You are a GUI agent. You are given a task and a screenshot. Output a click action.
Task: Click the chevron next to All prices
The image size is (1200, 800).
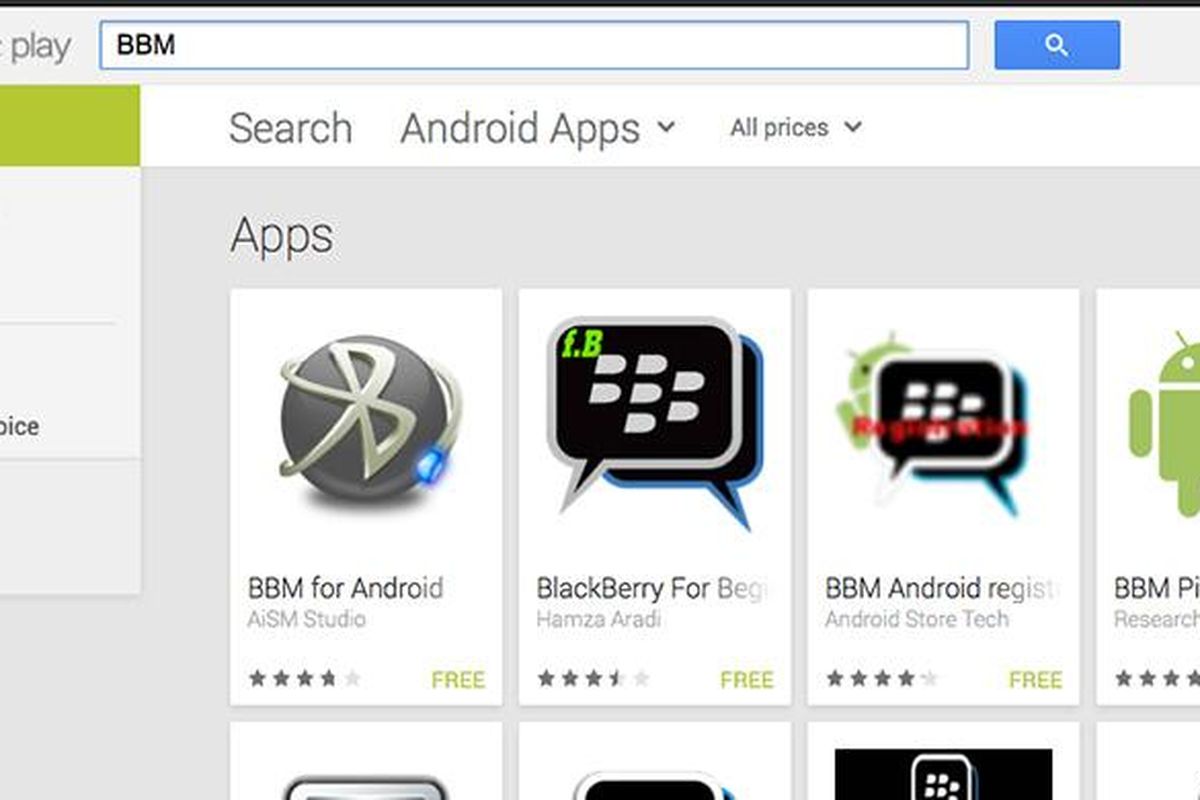[x=852, y=127]
